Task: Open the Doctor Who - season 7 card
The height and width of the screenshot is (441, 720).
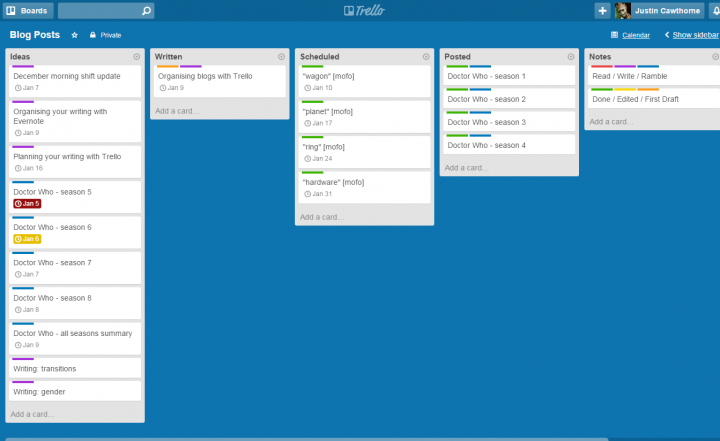Action: (75, 267)
